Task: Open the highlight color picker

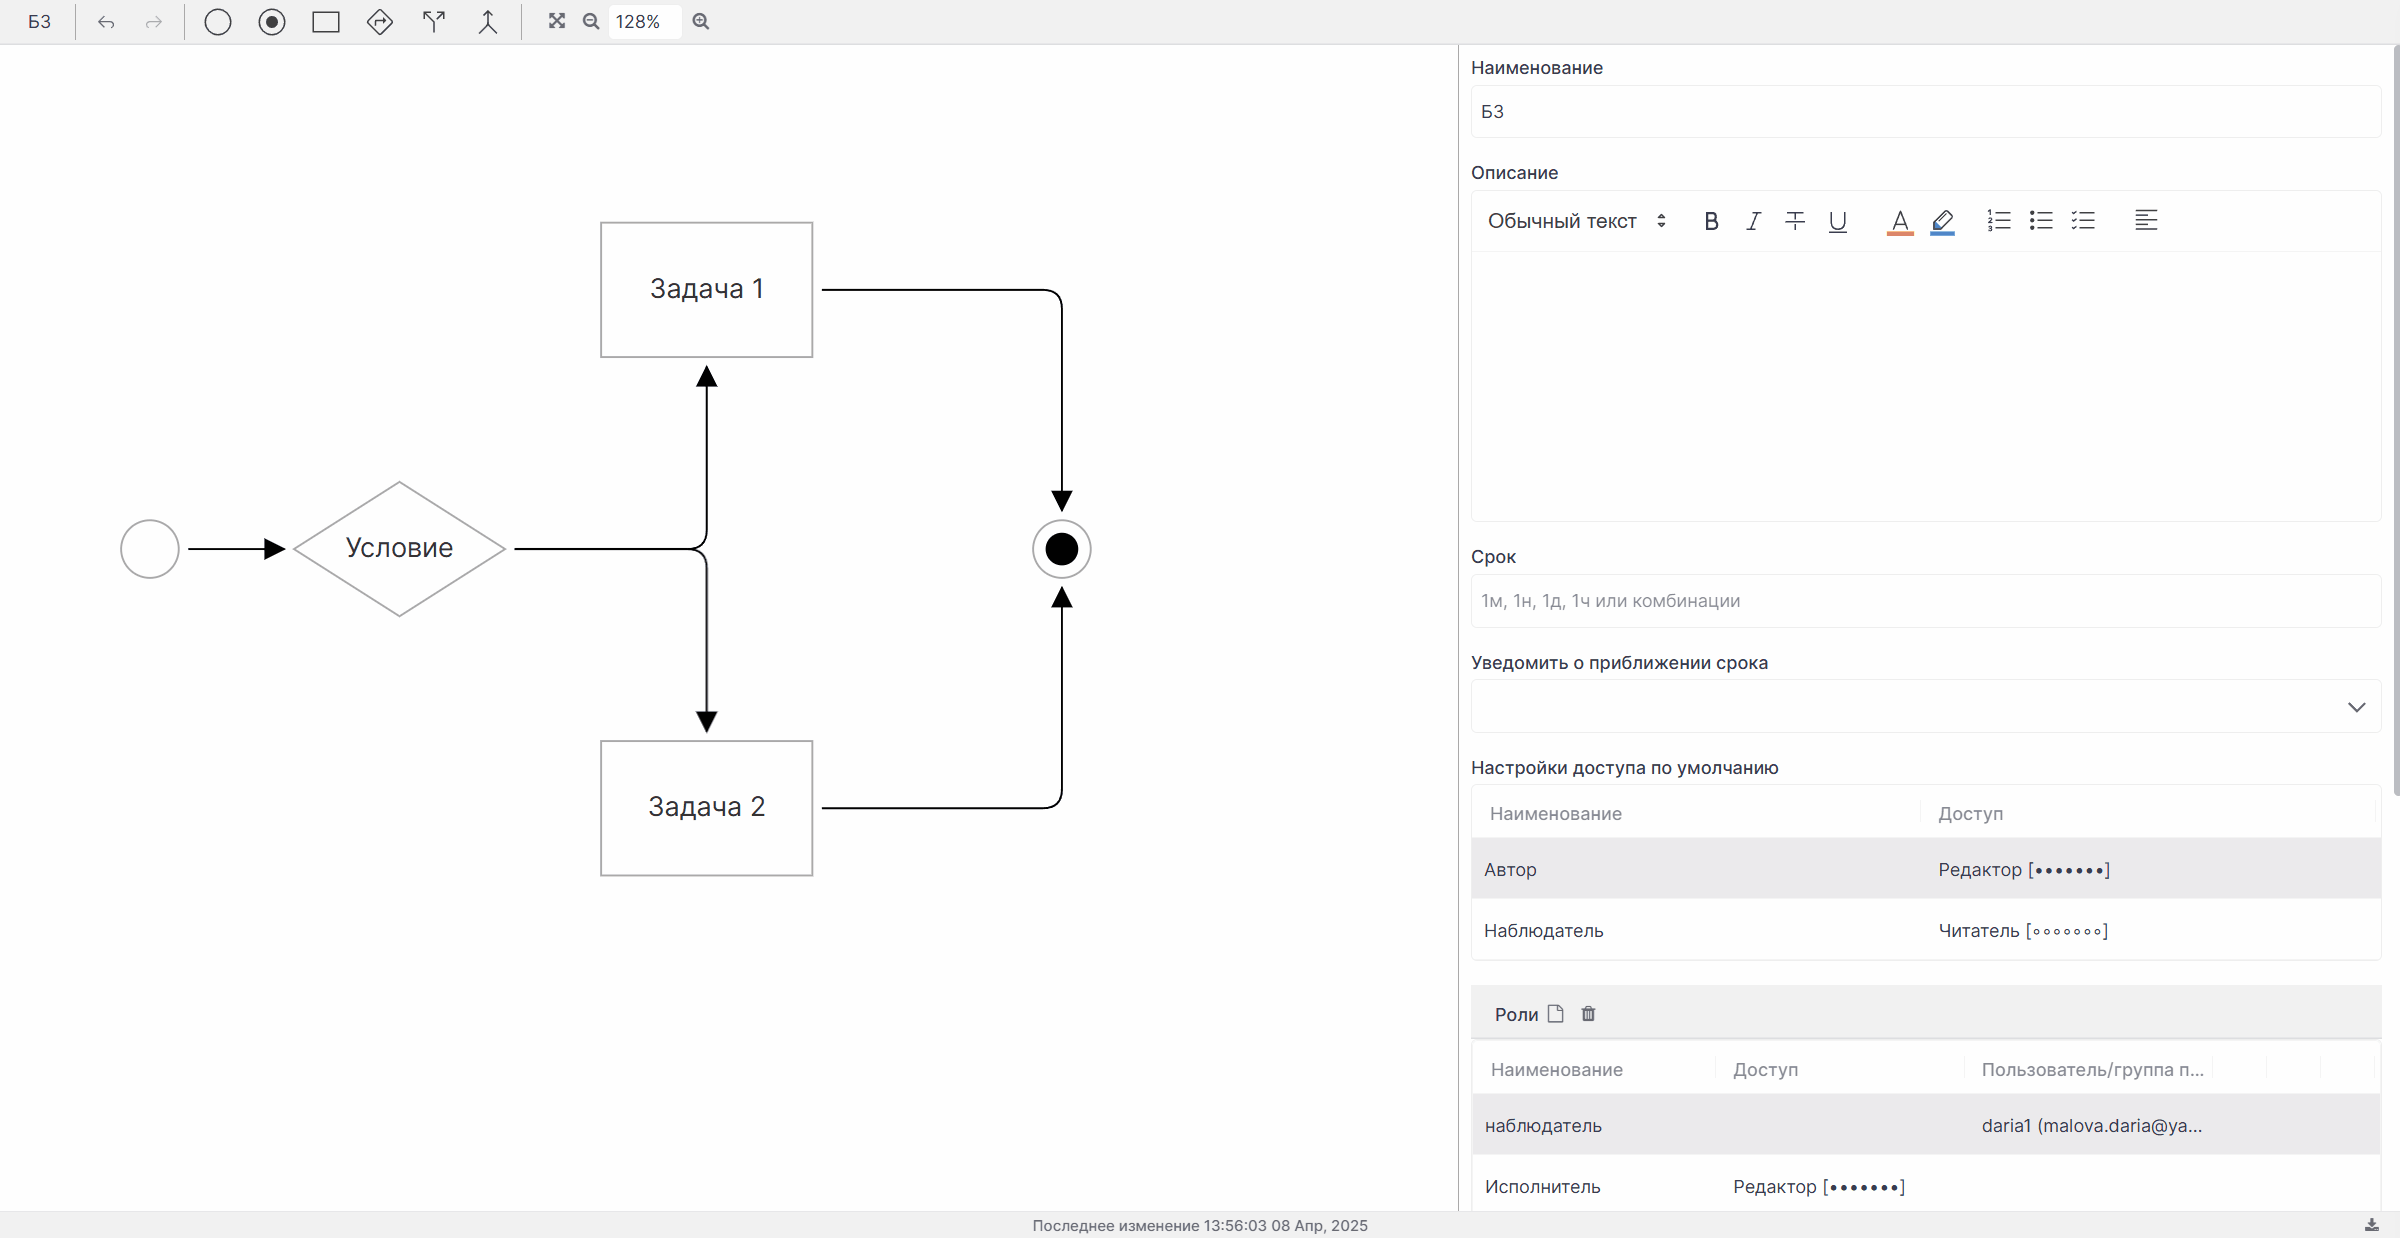Action: [1942, 221]
